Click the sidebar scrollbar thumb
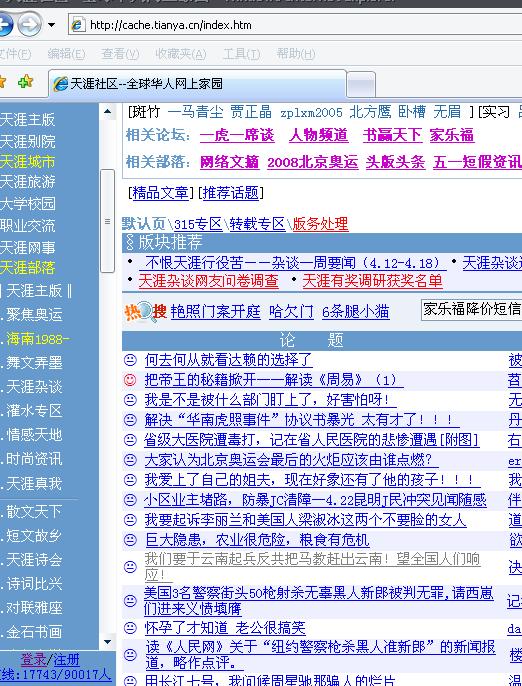522x686 pixels. pyautogui.click(x=107, y=221)
